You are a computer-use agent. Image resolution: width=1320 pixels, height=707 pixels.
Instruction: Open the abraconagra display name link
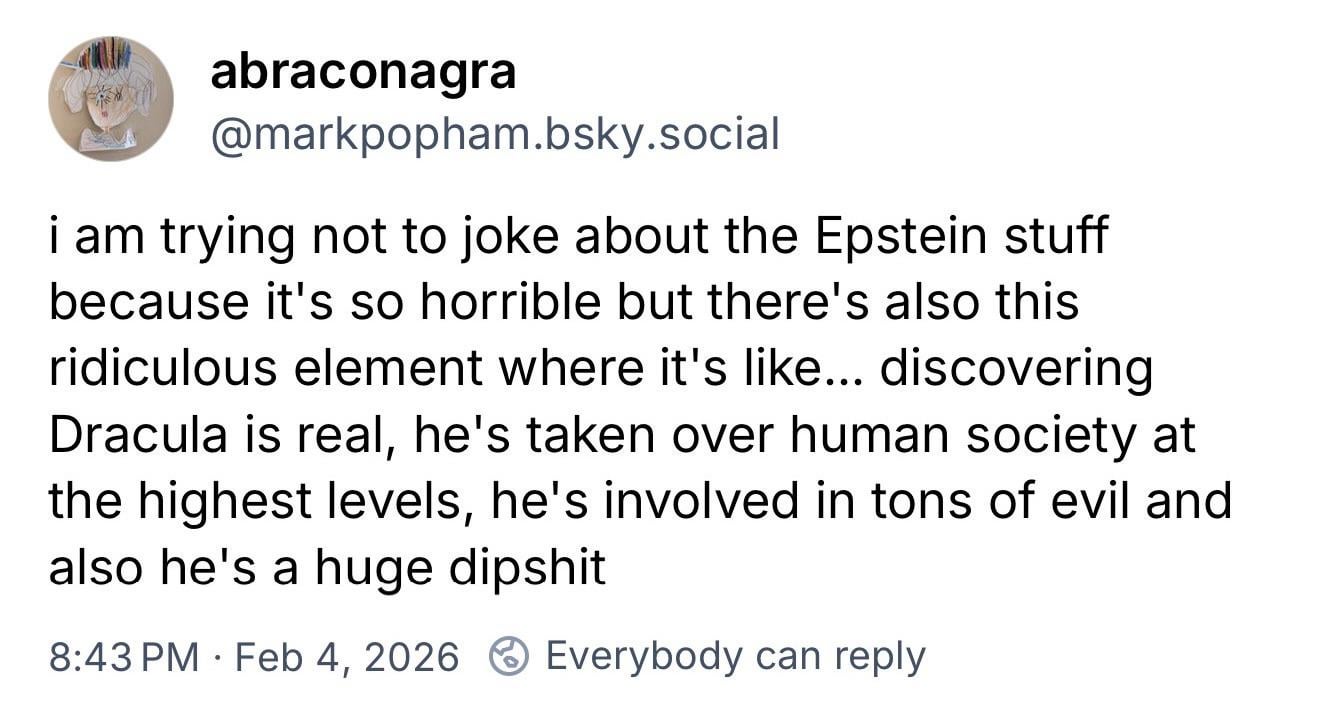tap(363, 72)
